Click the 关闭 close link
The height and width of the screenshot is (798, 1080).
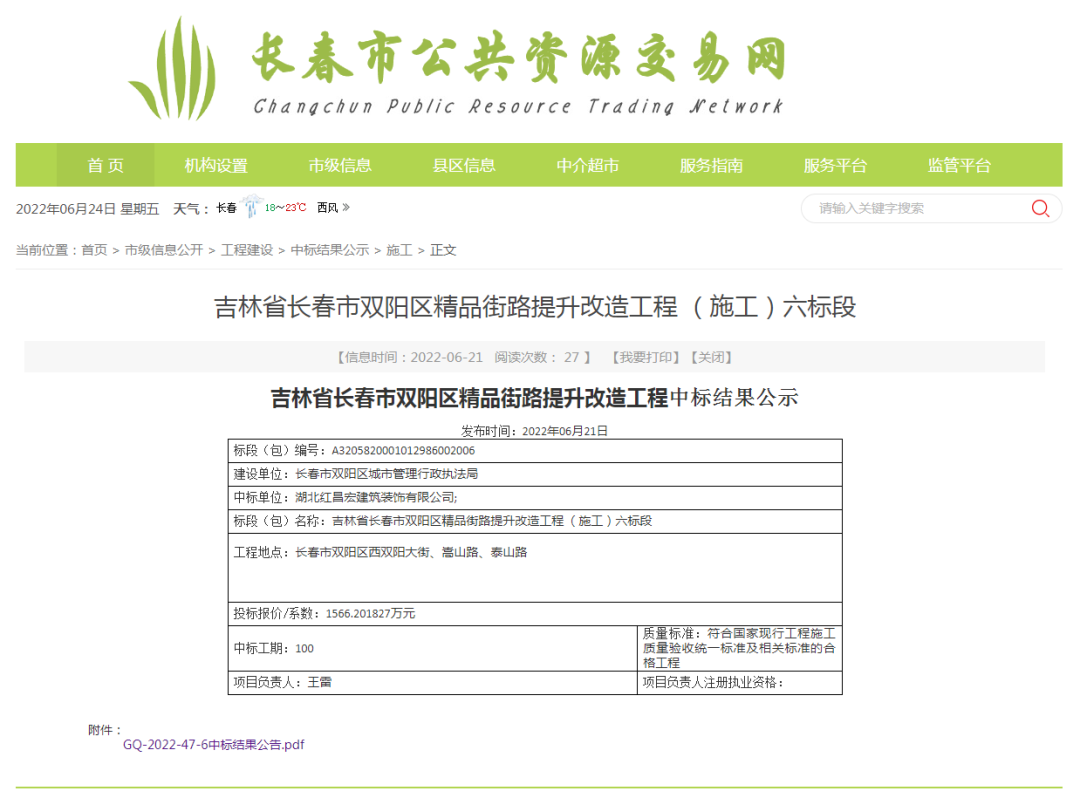coord(712,357)
